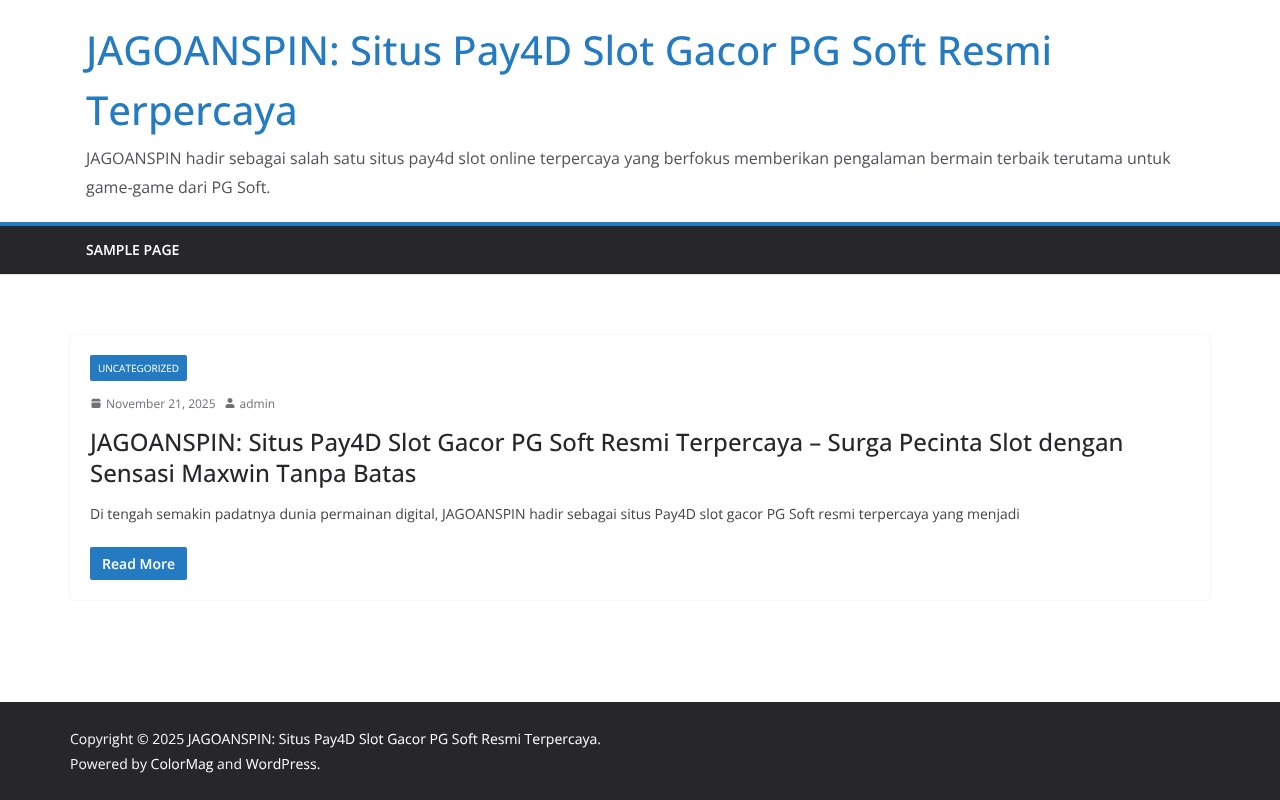Click the calendar icon beside the post date
Screen dimensions: 1280x800
click(96, 404)
